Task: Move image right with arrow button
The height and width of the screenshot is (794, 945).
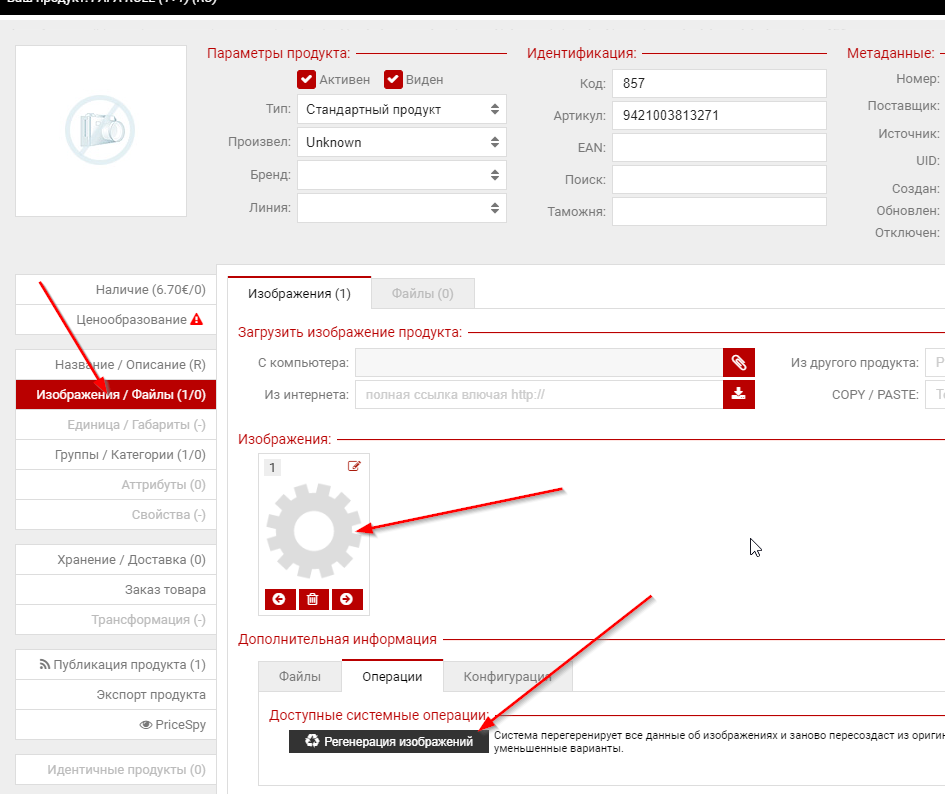Action: tap(346, 599)
